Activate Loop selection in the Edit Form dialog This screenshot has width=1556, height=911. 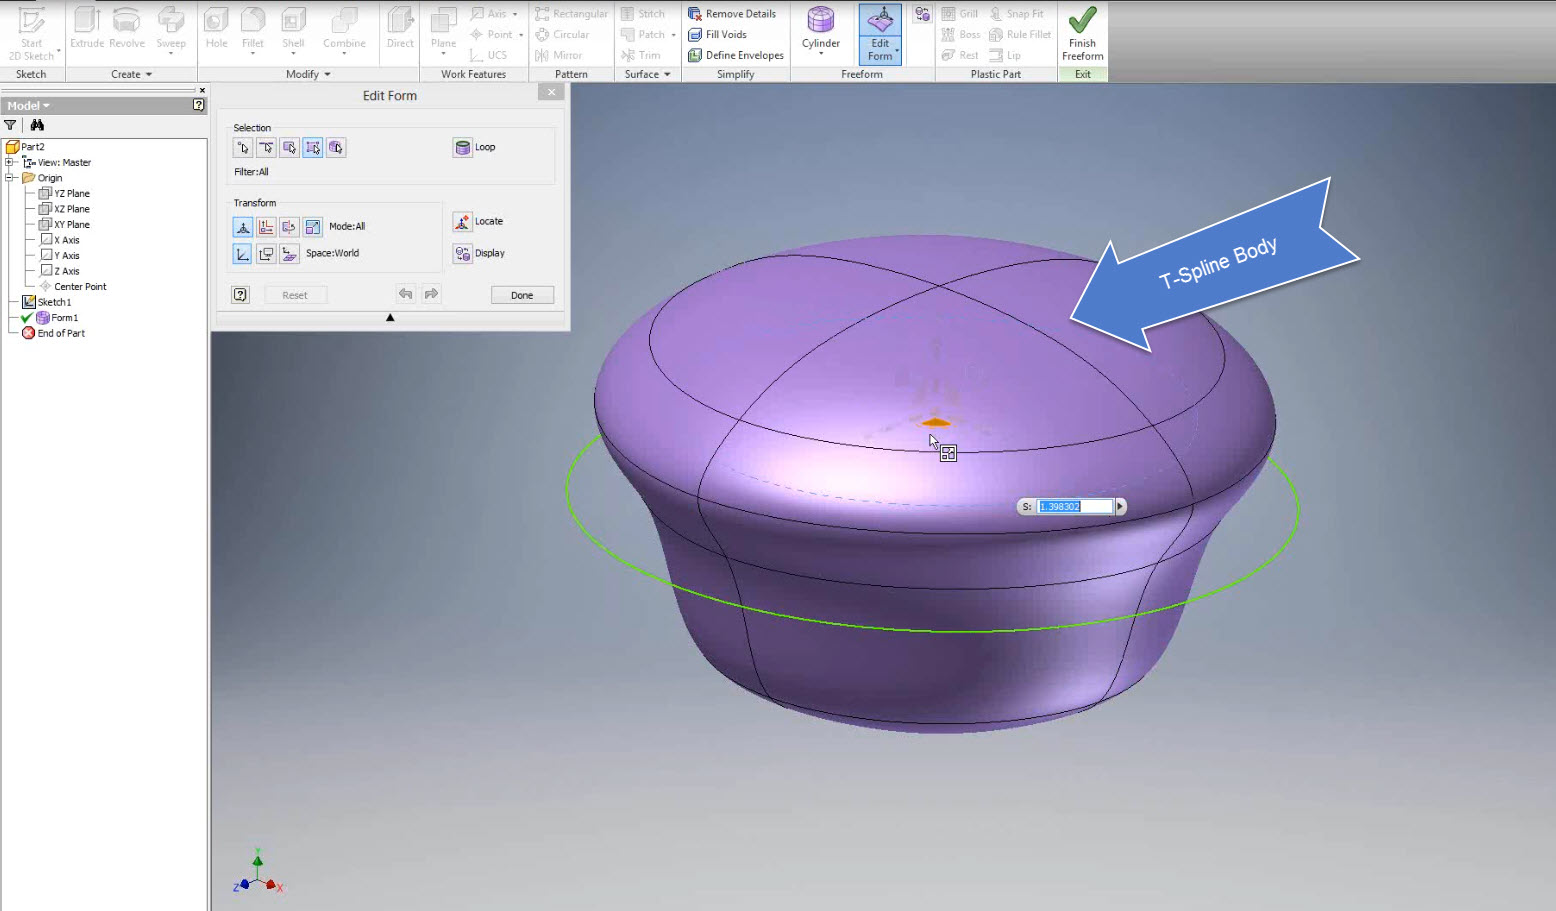pos(462,147)
